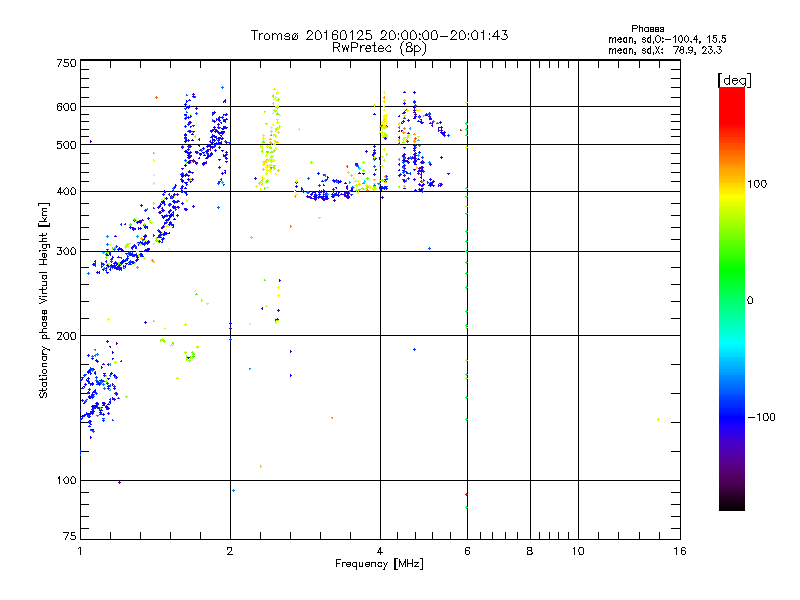Click the x-axis frequency tick label '2'

pyautogui.click(x=230, y=551)
